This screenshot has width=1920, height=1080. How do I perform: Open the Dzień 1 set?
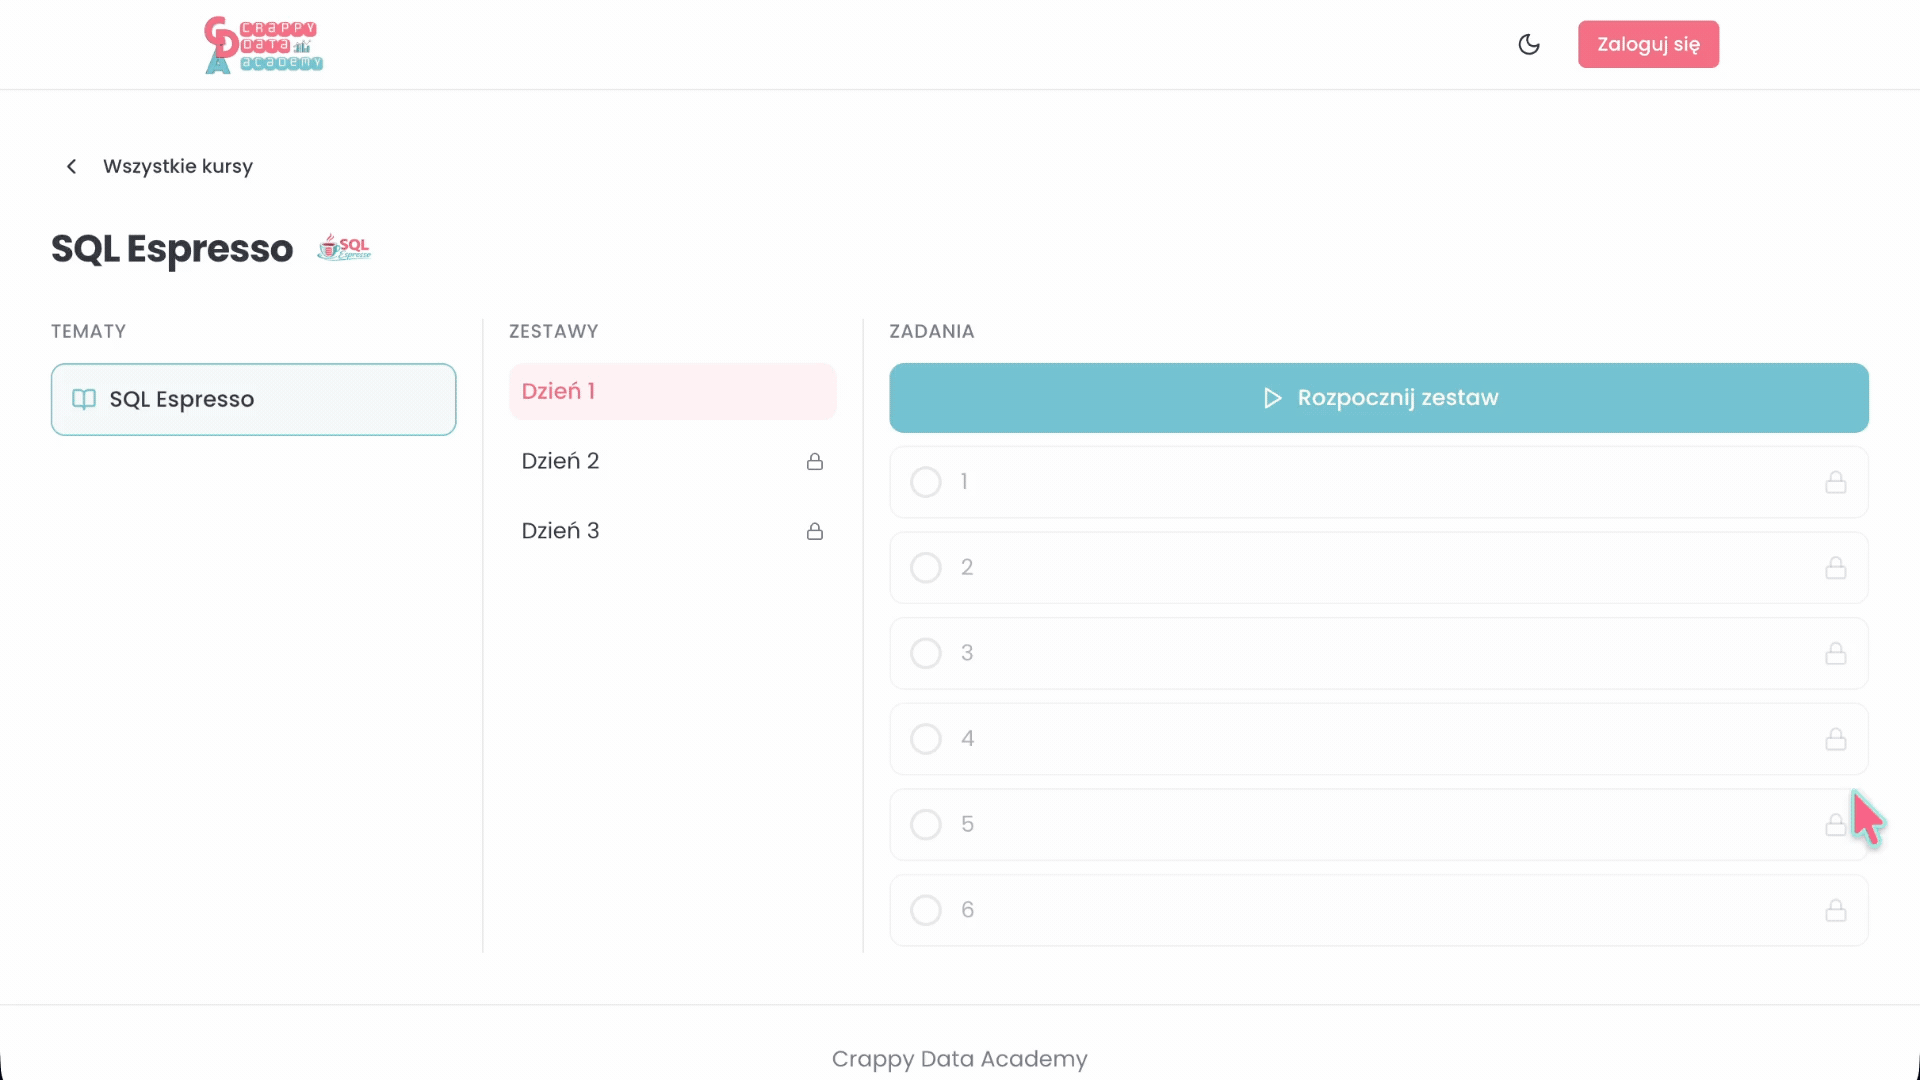coord(672,391)
